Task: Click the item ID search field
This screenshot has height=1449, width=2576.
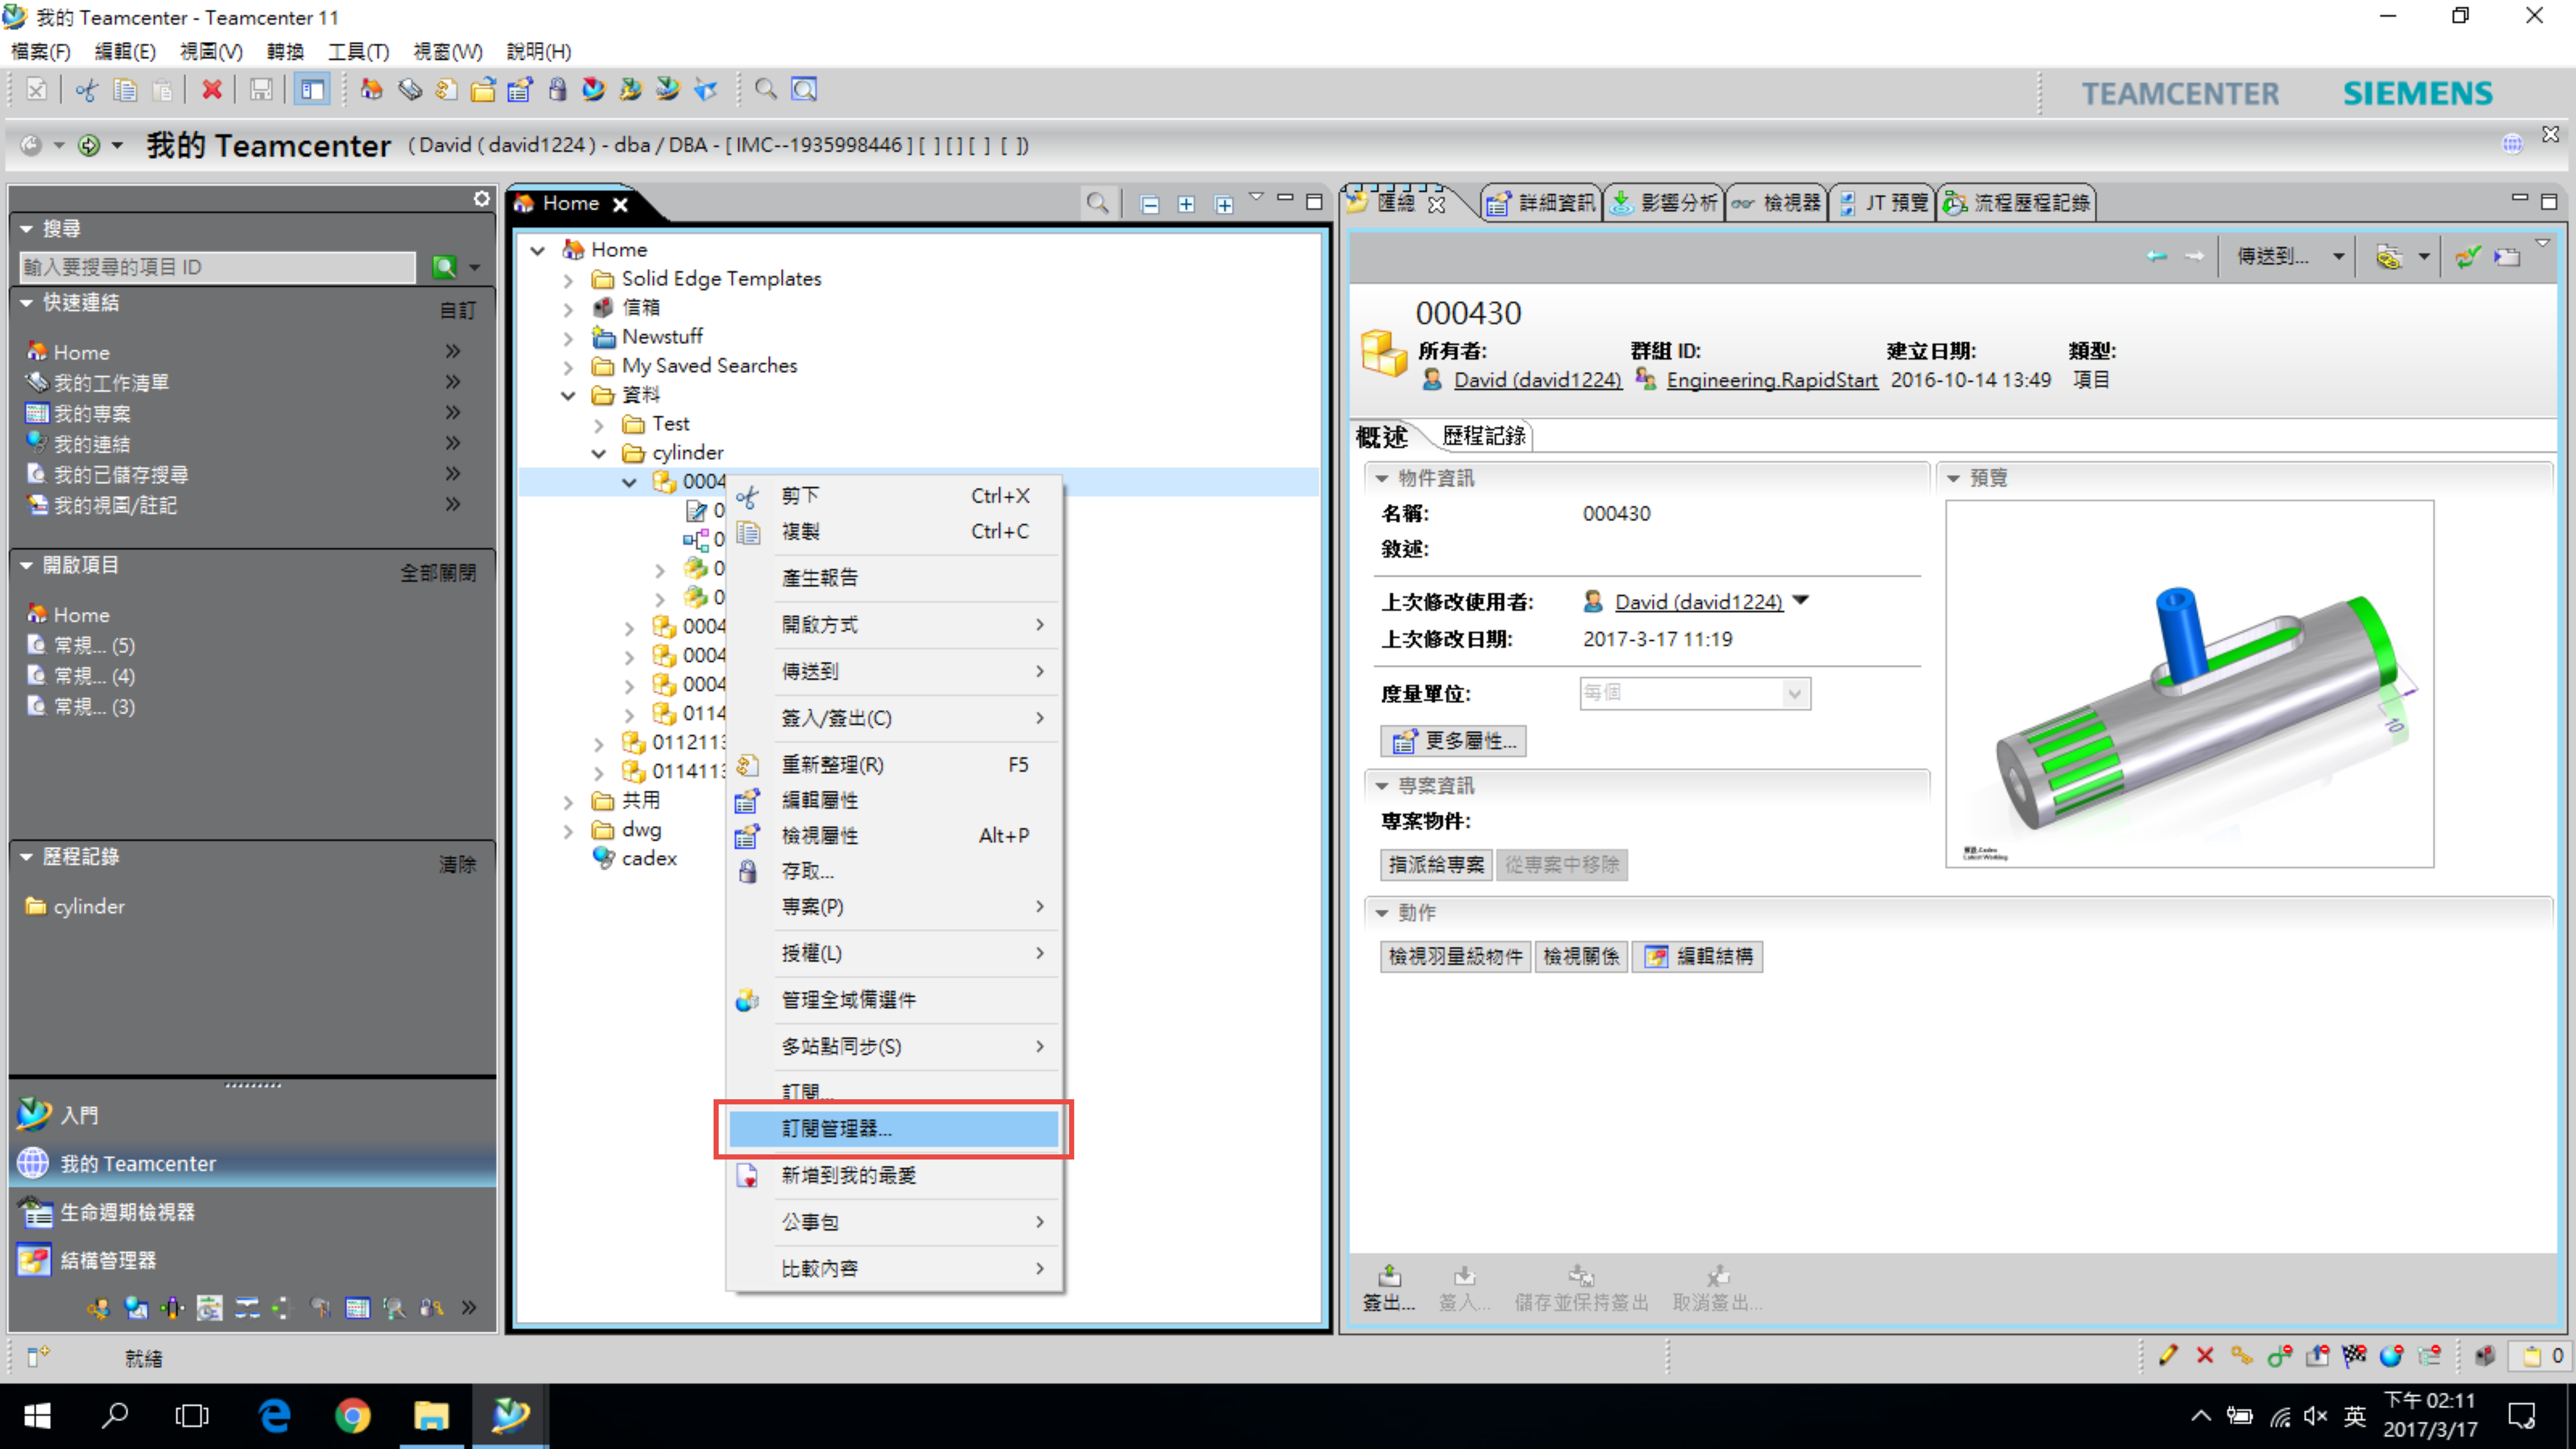Action: pyautogui.click(x=217, y=267)
